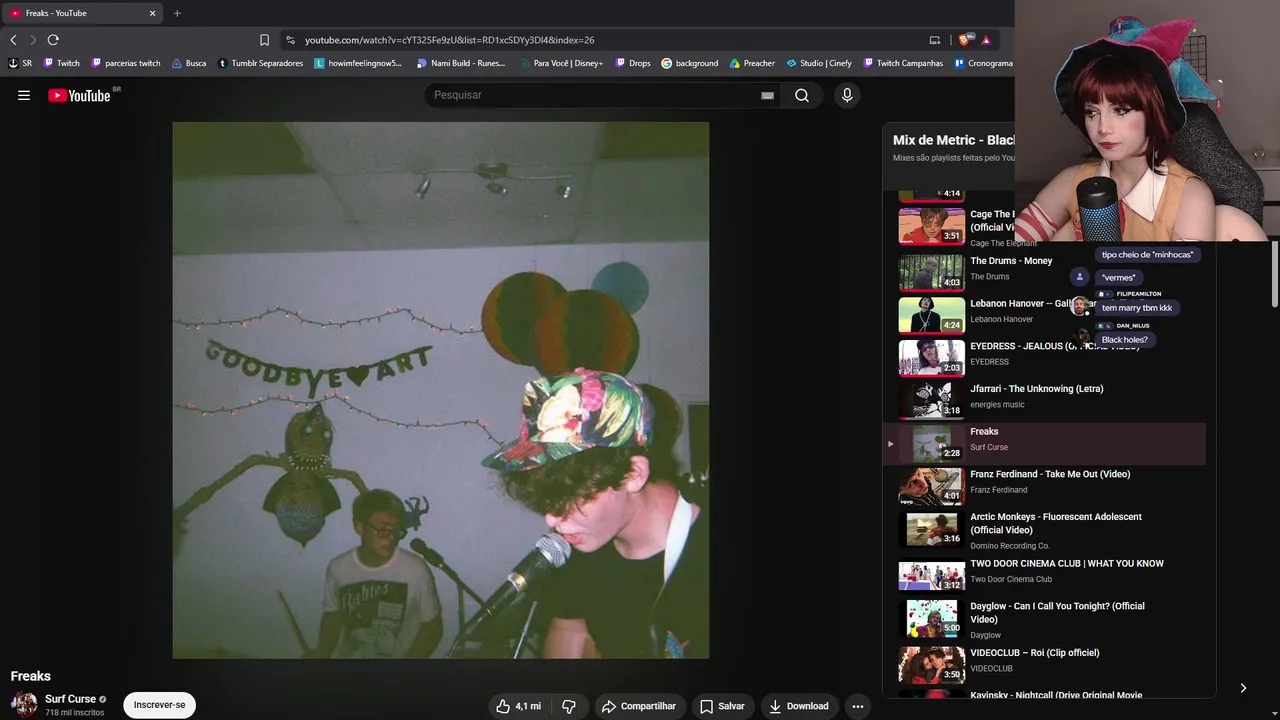Open the Twitch Campanhas bookmark
Viewport: 1280px width, 720px height.
point(903,63)
